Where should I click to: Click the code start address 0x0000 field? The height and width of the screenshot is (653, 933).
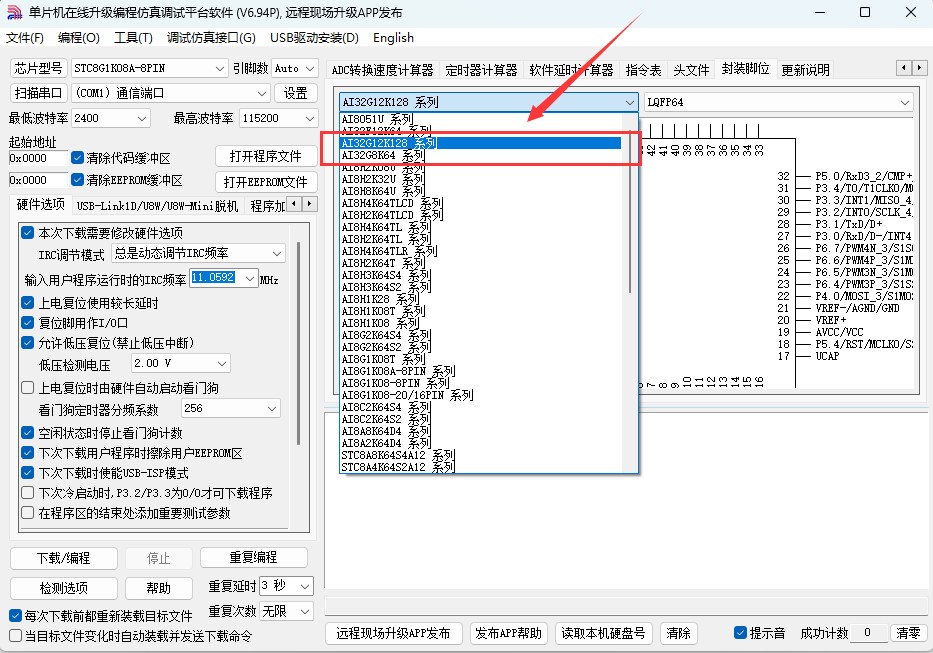pos(38,158)
